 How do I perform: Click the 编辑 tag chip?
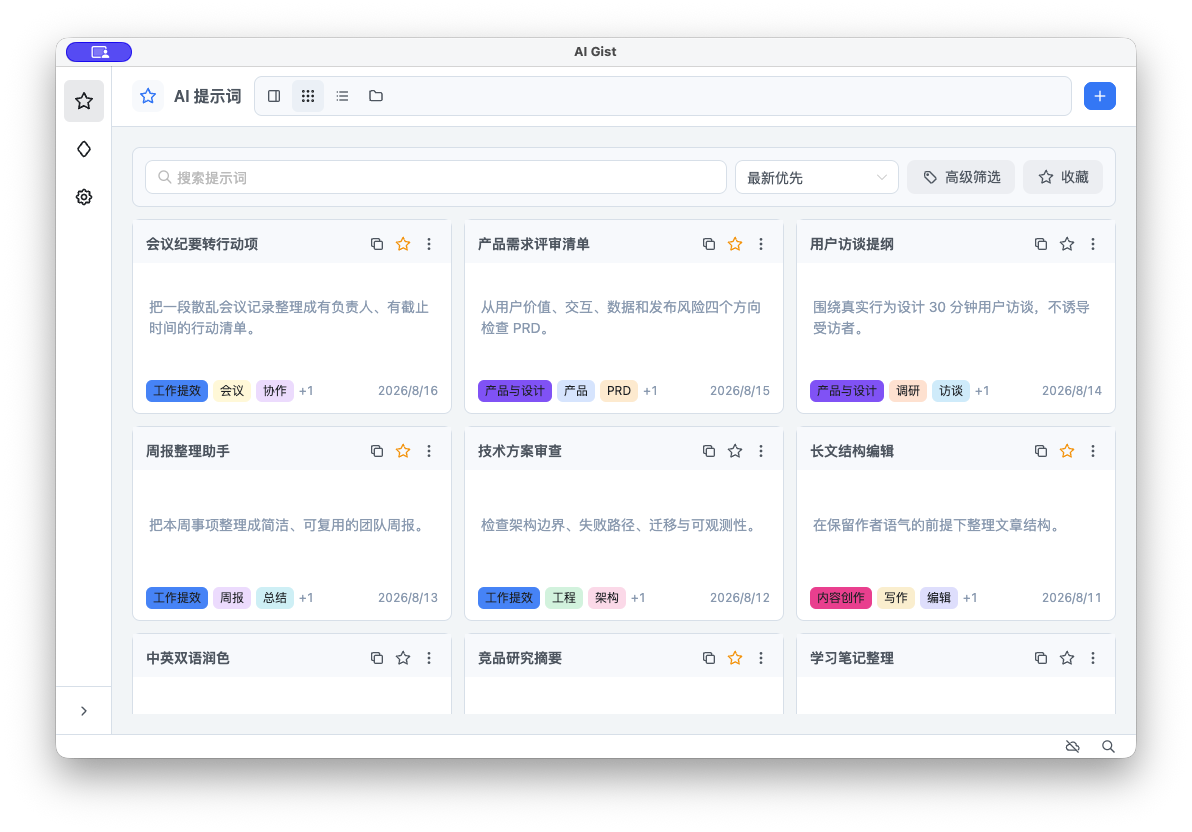(x=939, y=598)
